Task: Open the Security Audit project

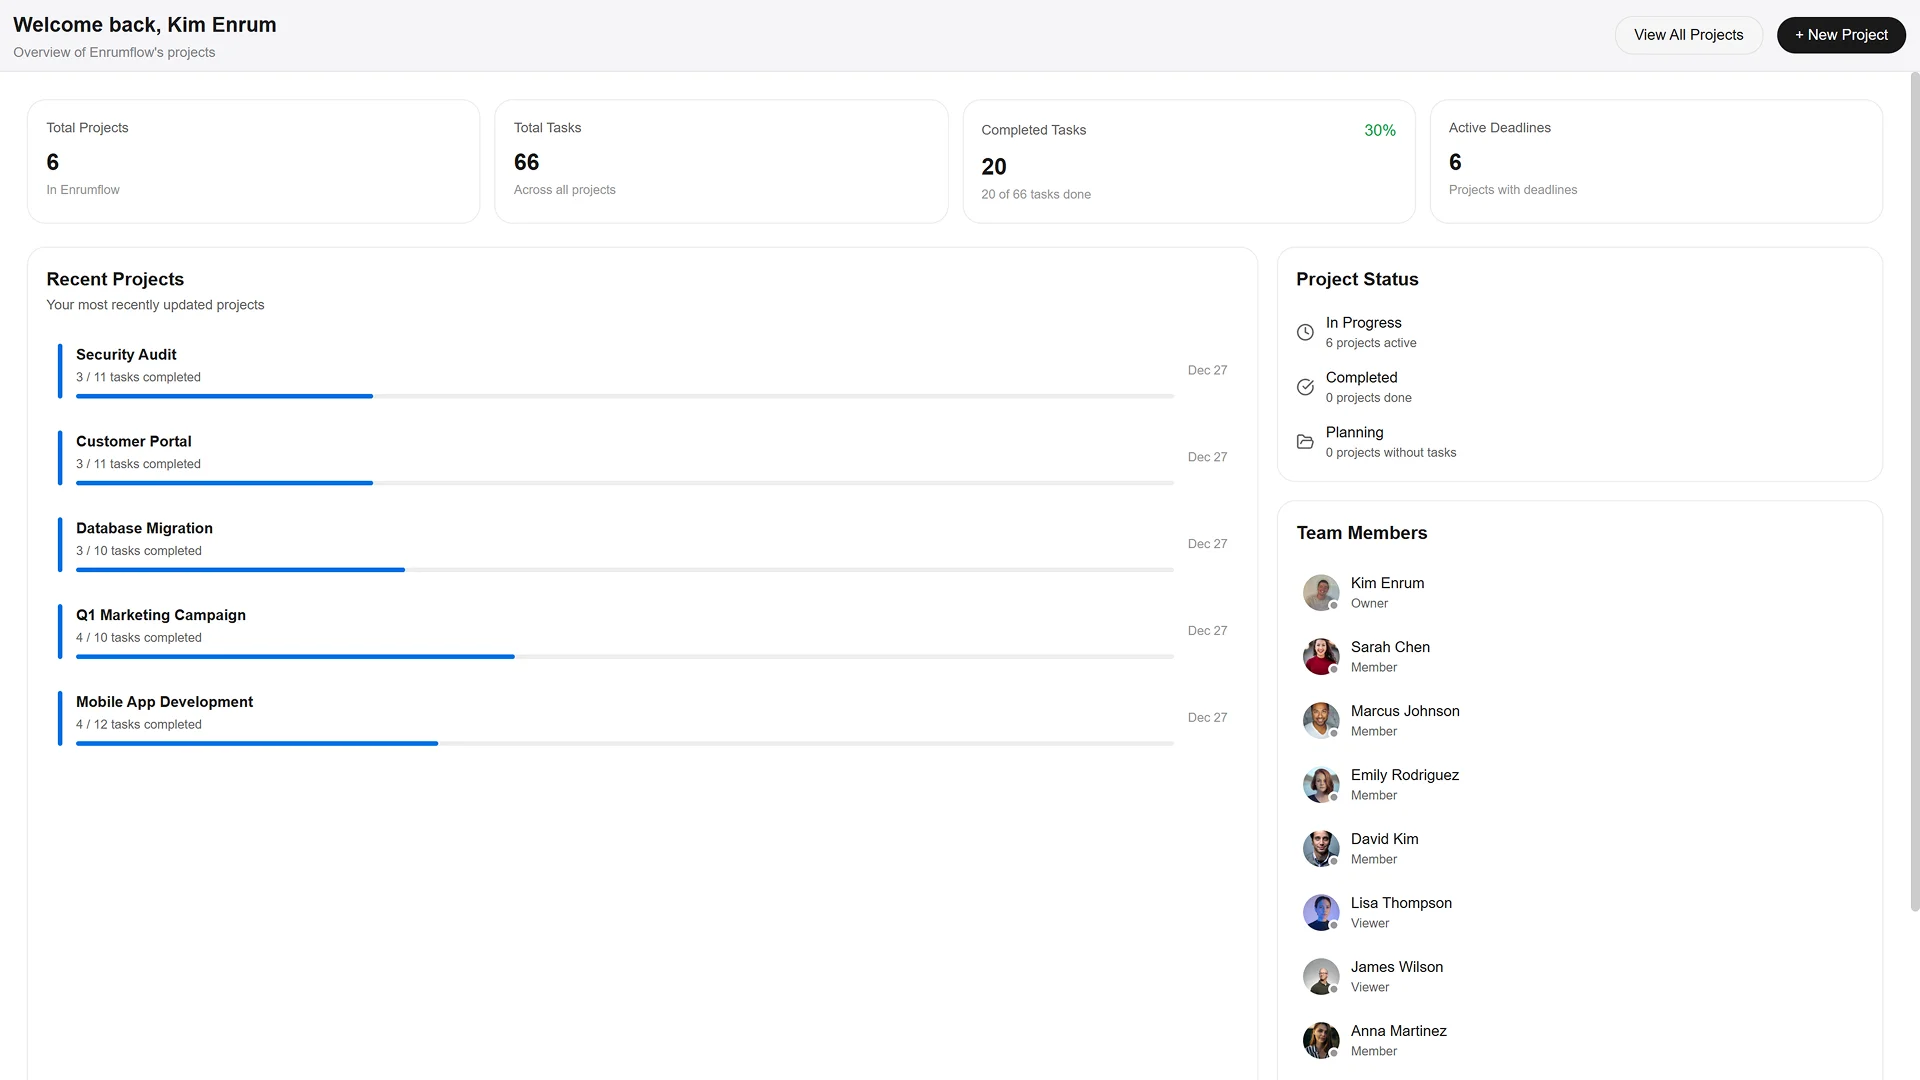Action: point(126,355)
